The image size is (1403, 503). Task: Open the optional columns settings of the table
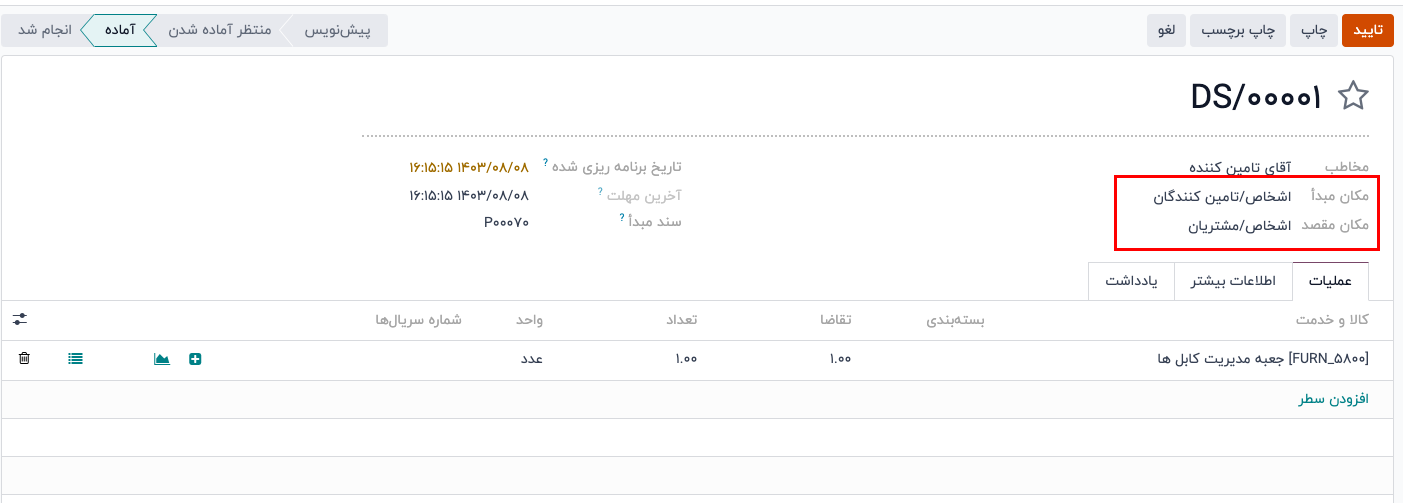[x=20, y=319]
